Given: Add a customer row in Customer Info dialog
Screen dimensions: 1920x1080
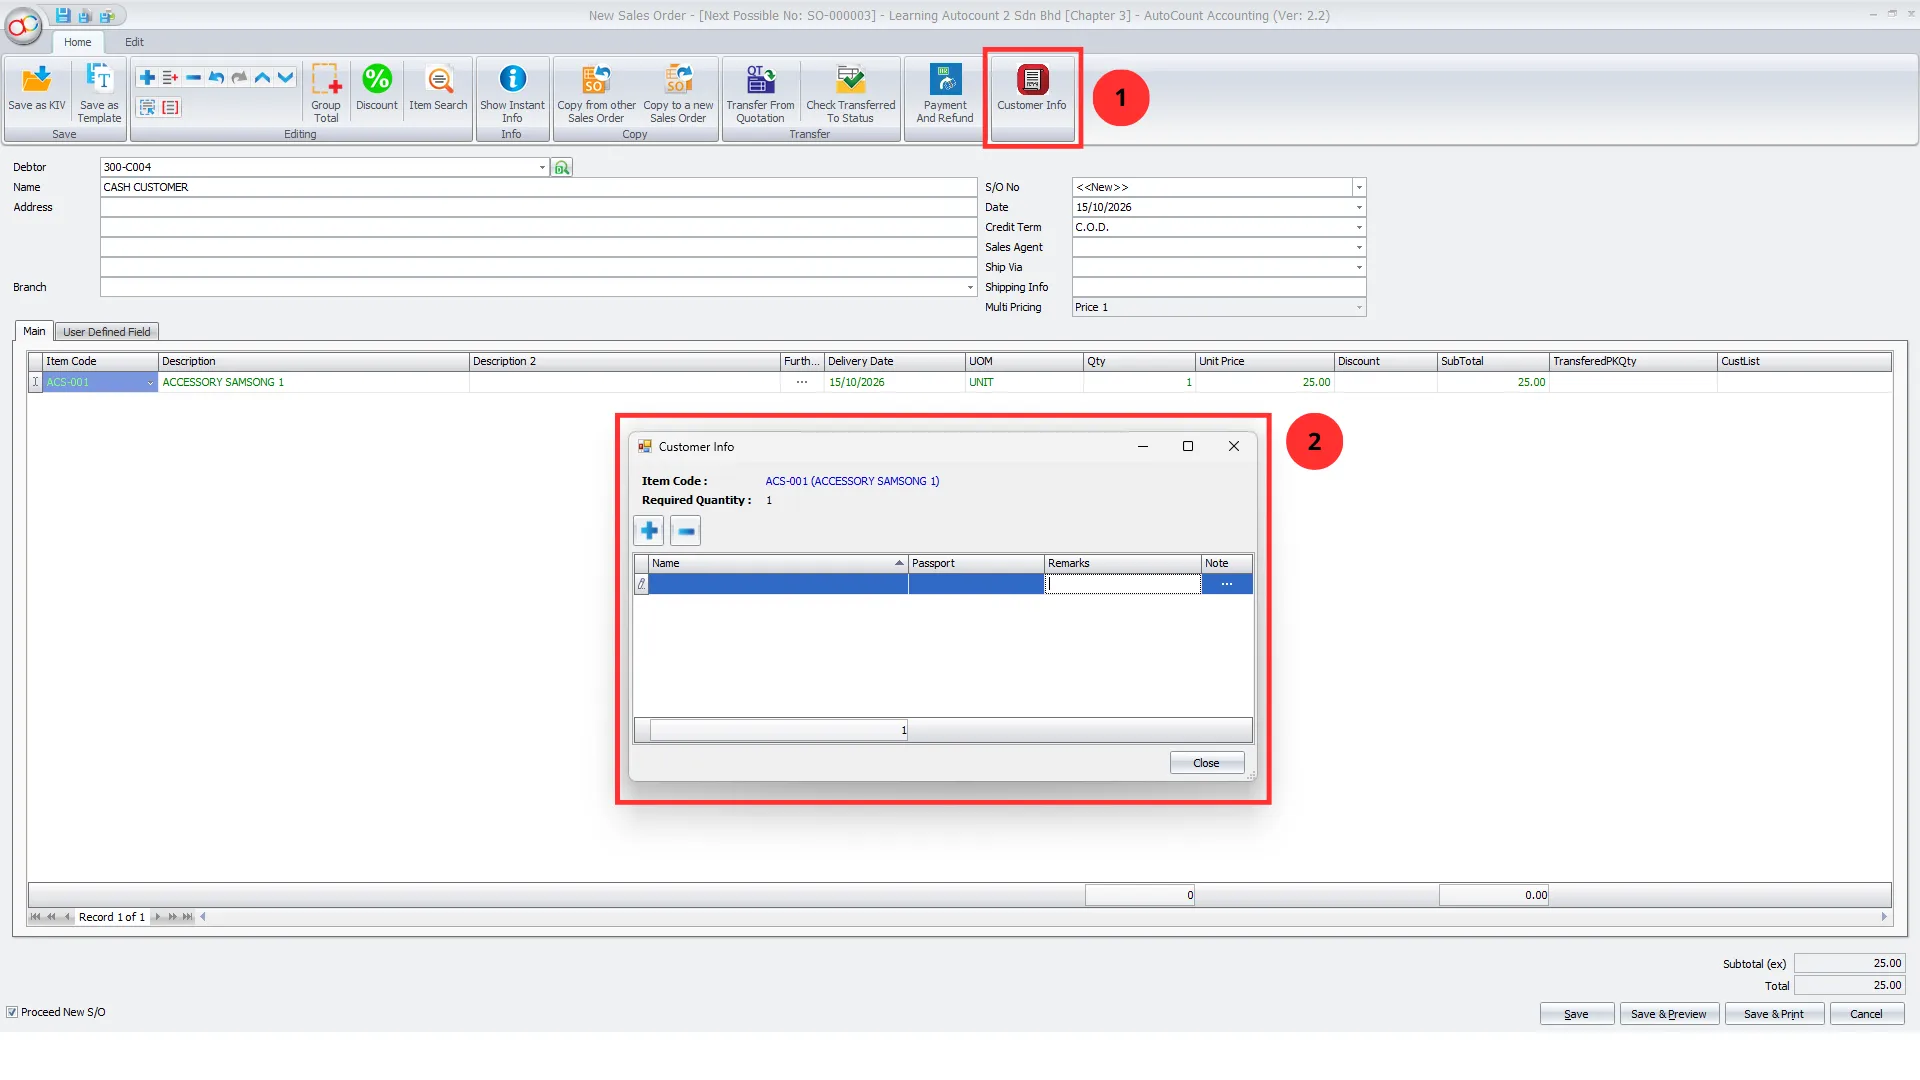Looking at the screenshot, I should pyautogui.click(x=649, y=531).
